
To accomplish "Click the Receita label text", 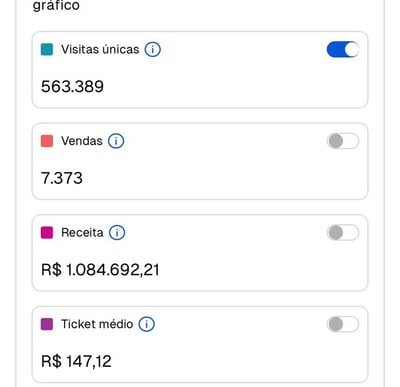I will point(82,232).
